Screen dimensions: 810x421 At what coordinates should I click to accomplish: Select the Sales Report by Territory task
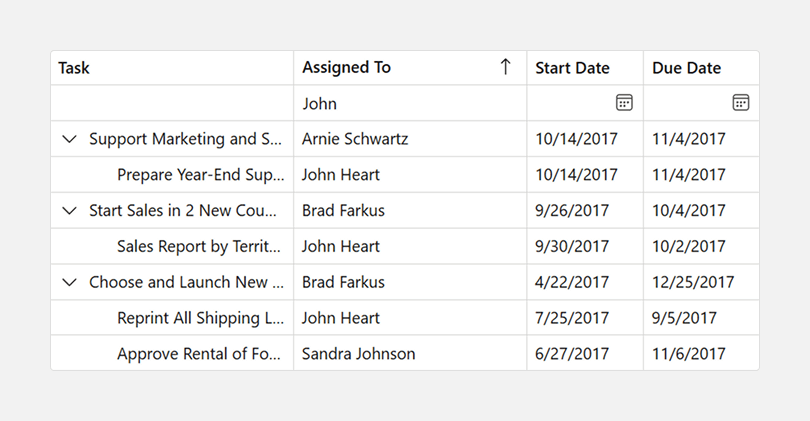coord(200,247)
